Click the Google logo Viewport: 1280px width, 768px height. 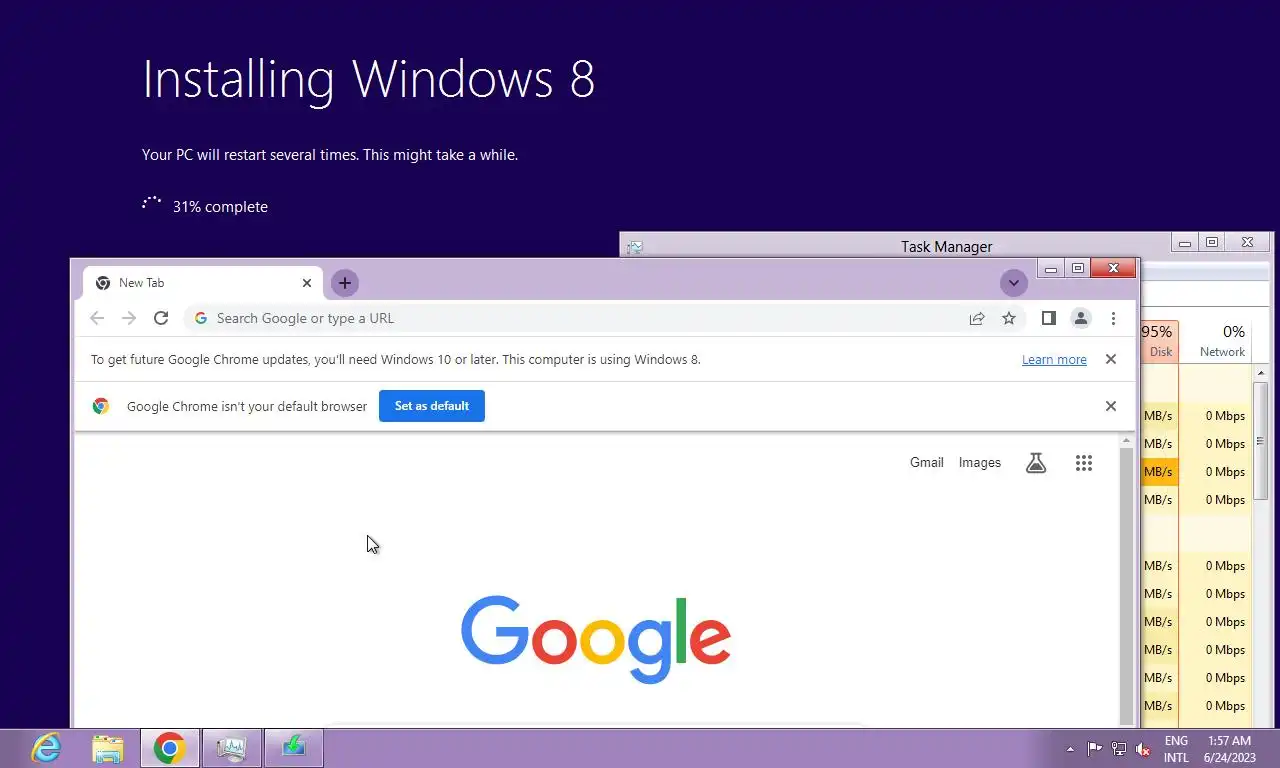pos(596,639)
